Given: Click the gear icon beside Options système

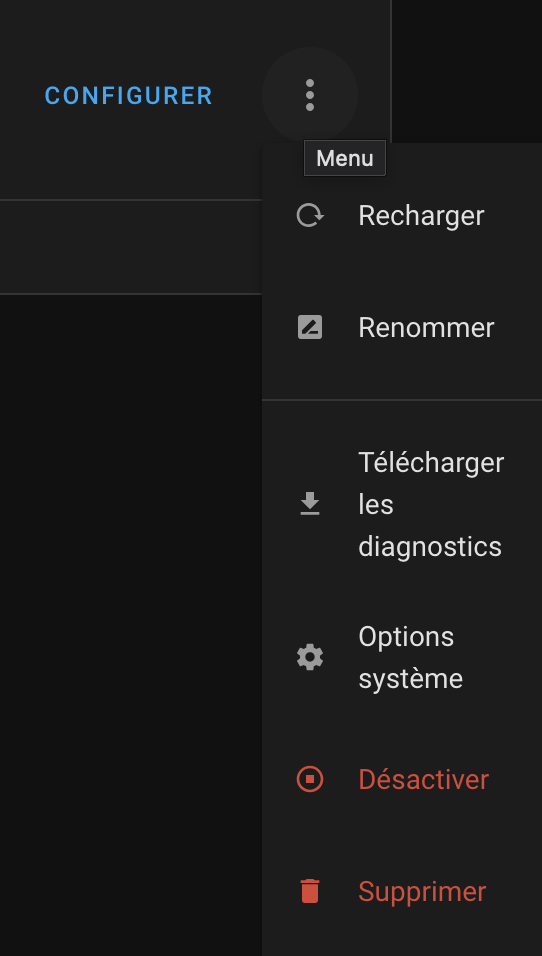Looking at the screenshot, I should tap(310, 658).
